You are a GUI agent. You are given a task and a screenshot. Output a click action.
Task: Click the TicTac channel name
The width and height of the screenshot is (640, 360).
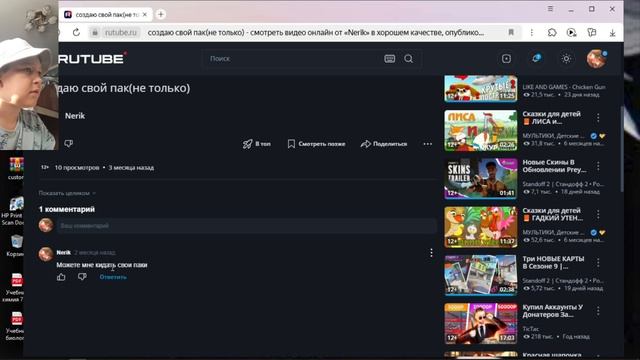pos(531,329)
